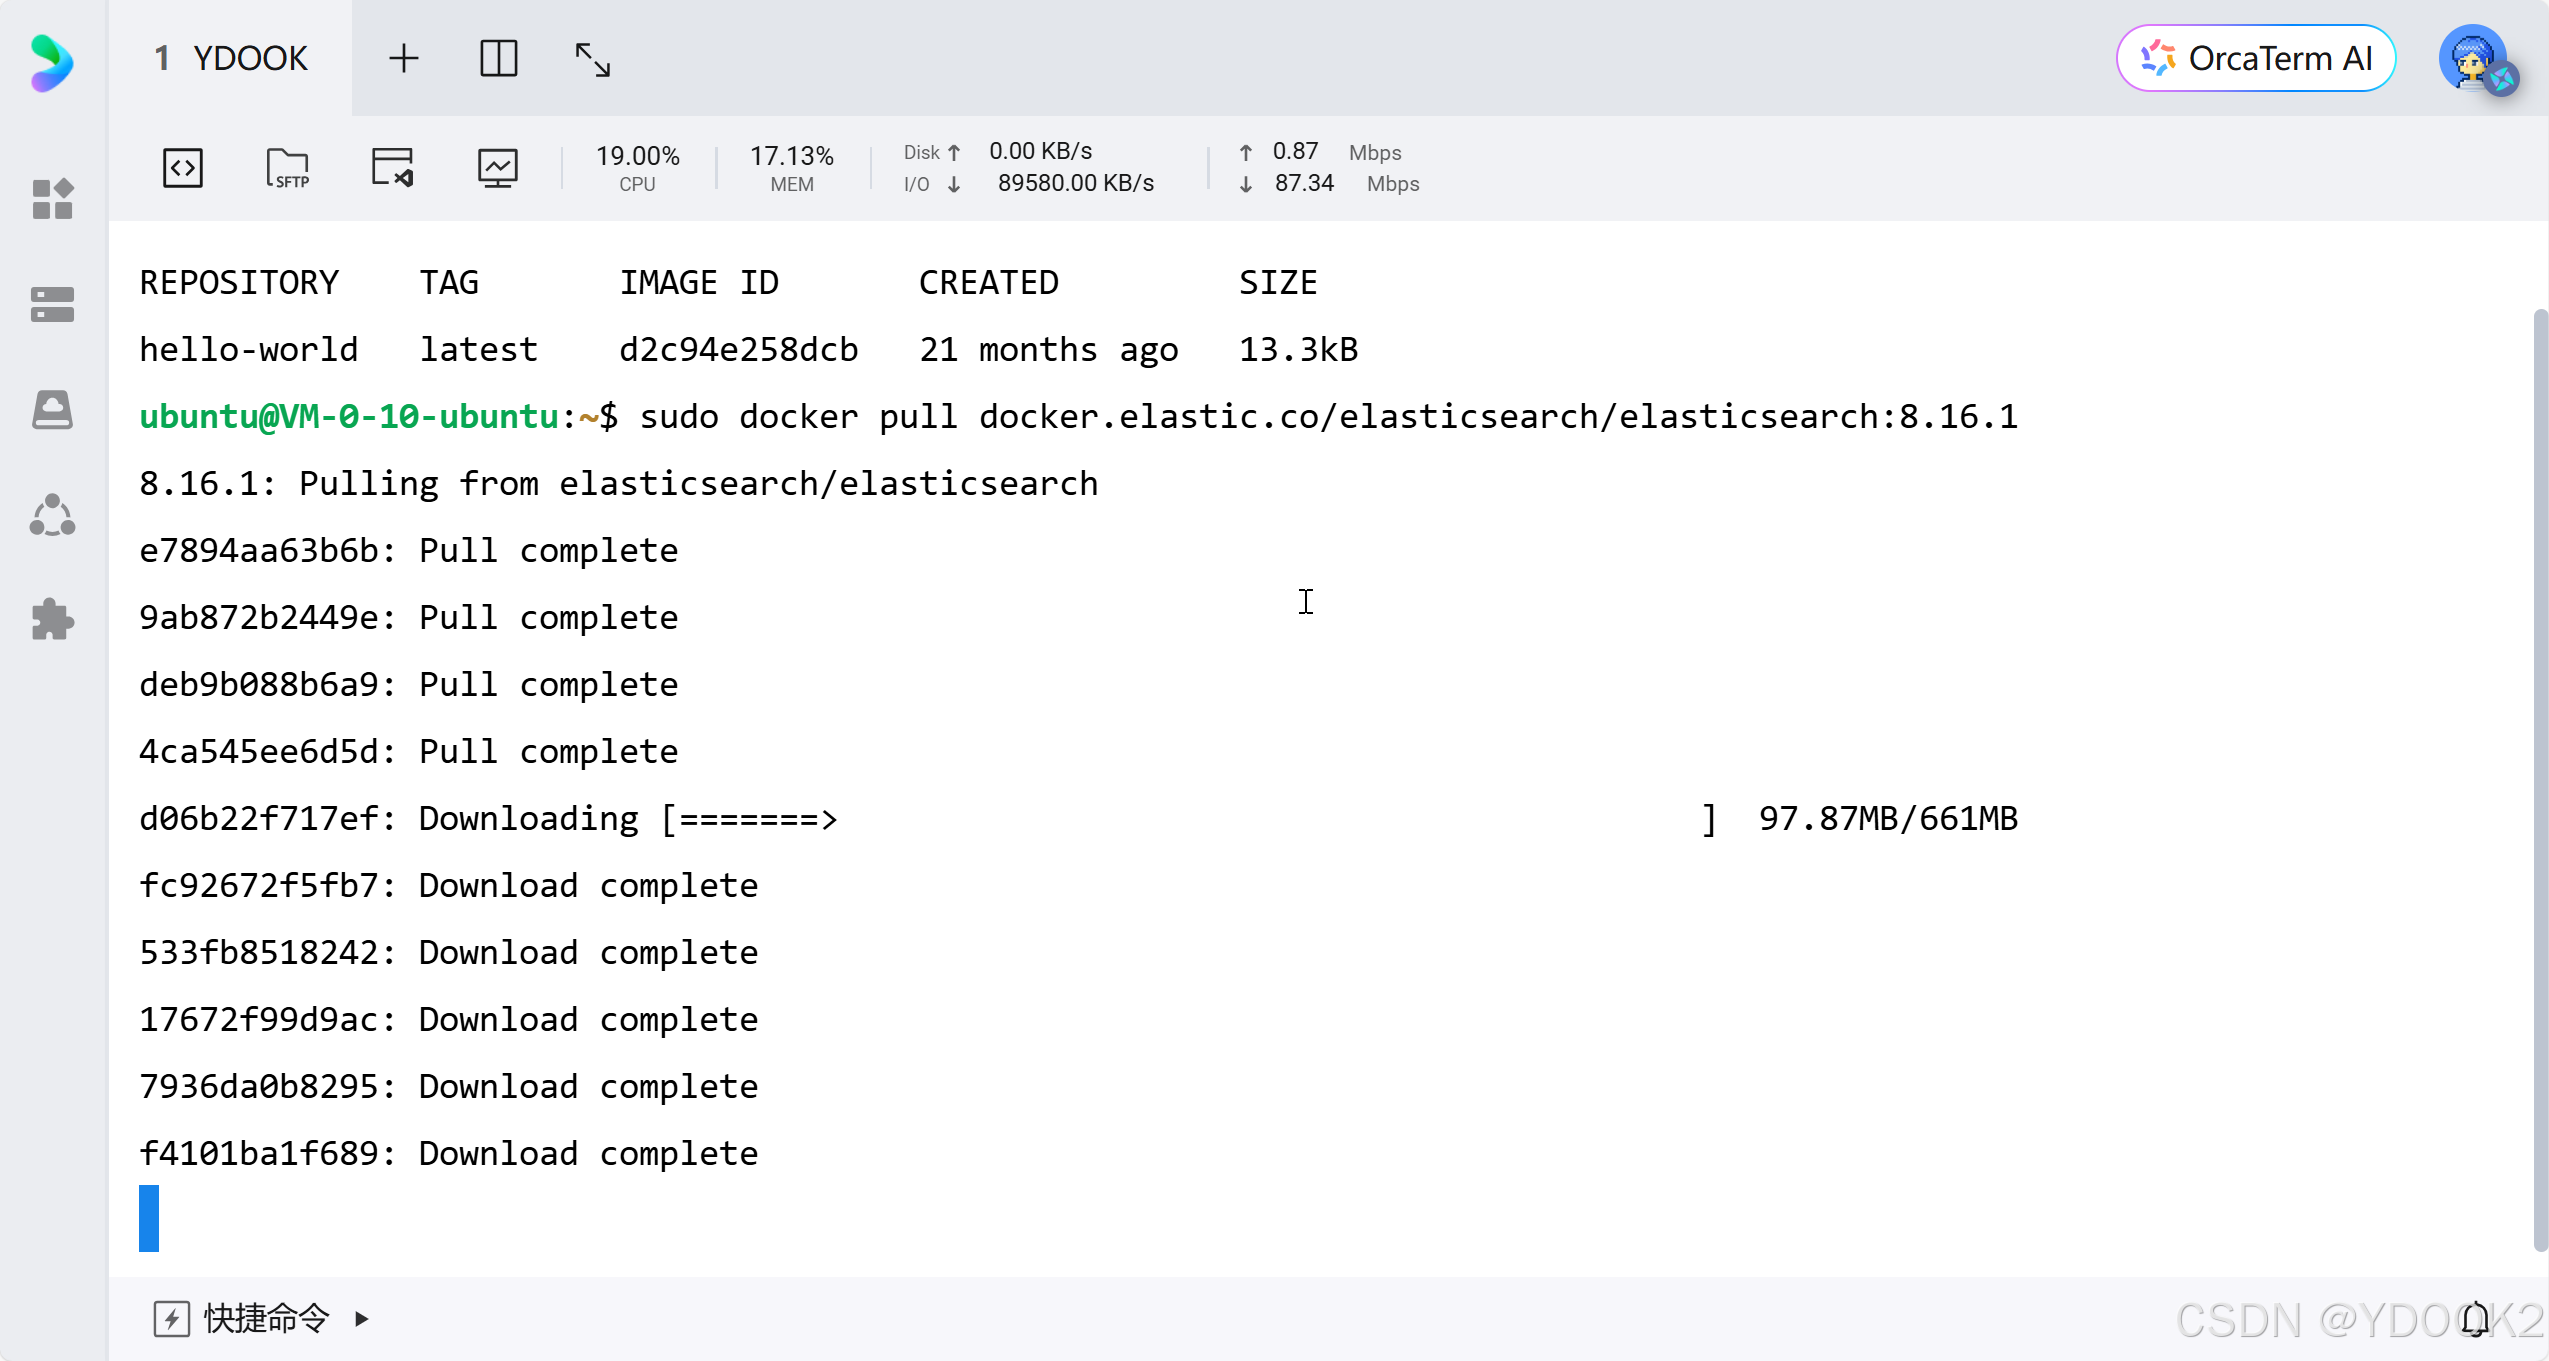This screenshot has height=1361, width=2549.
Task: Open the storage panel in the sidebar
Action: click(52, 410)
